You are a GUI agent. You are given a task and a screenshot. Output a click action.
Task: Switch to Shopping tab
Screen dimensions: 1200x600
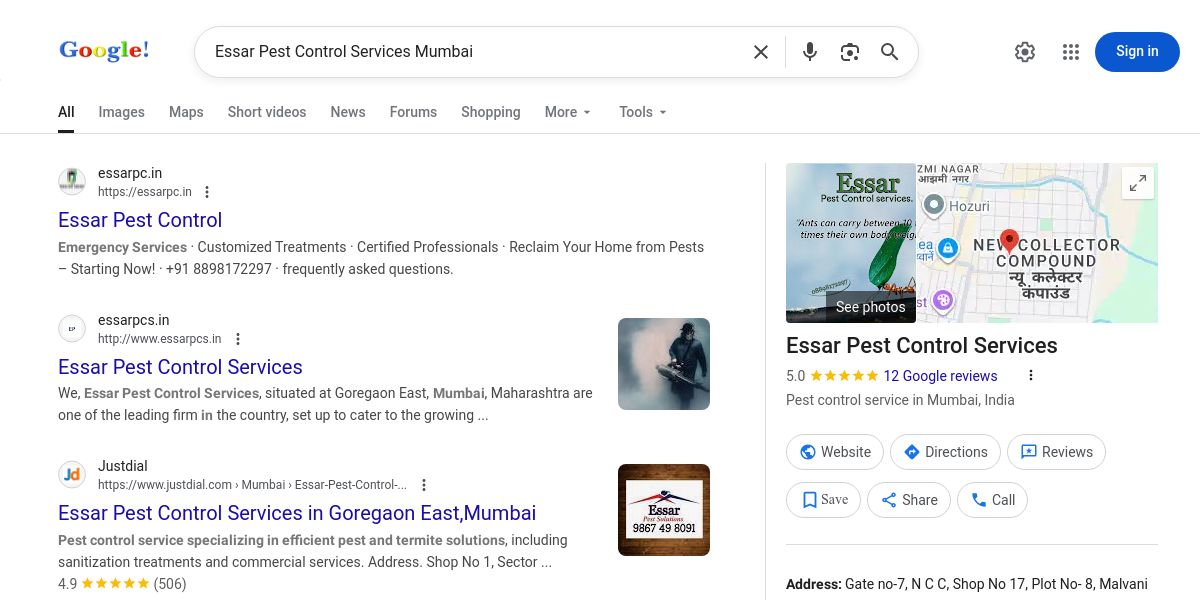click(490, 112)
